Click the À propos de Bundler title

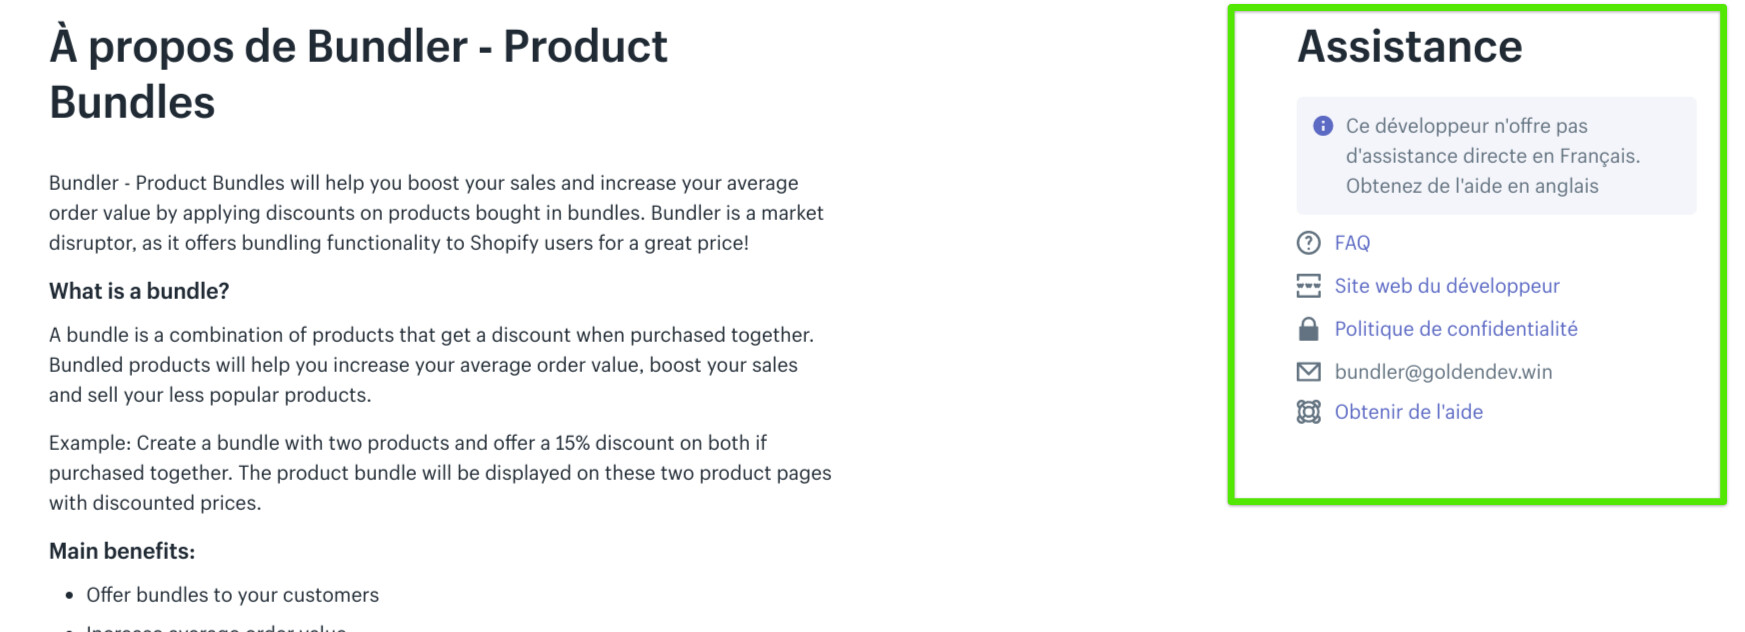[358, 74]
